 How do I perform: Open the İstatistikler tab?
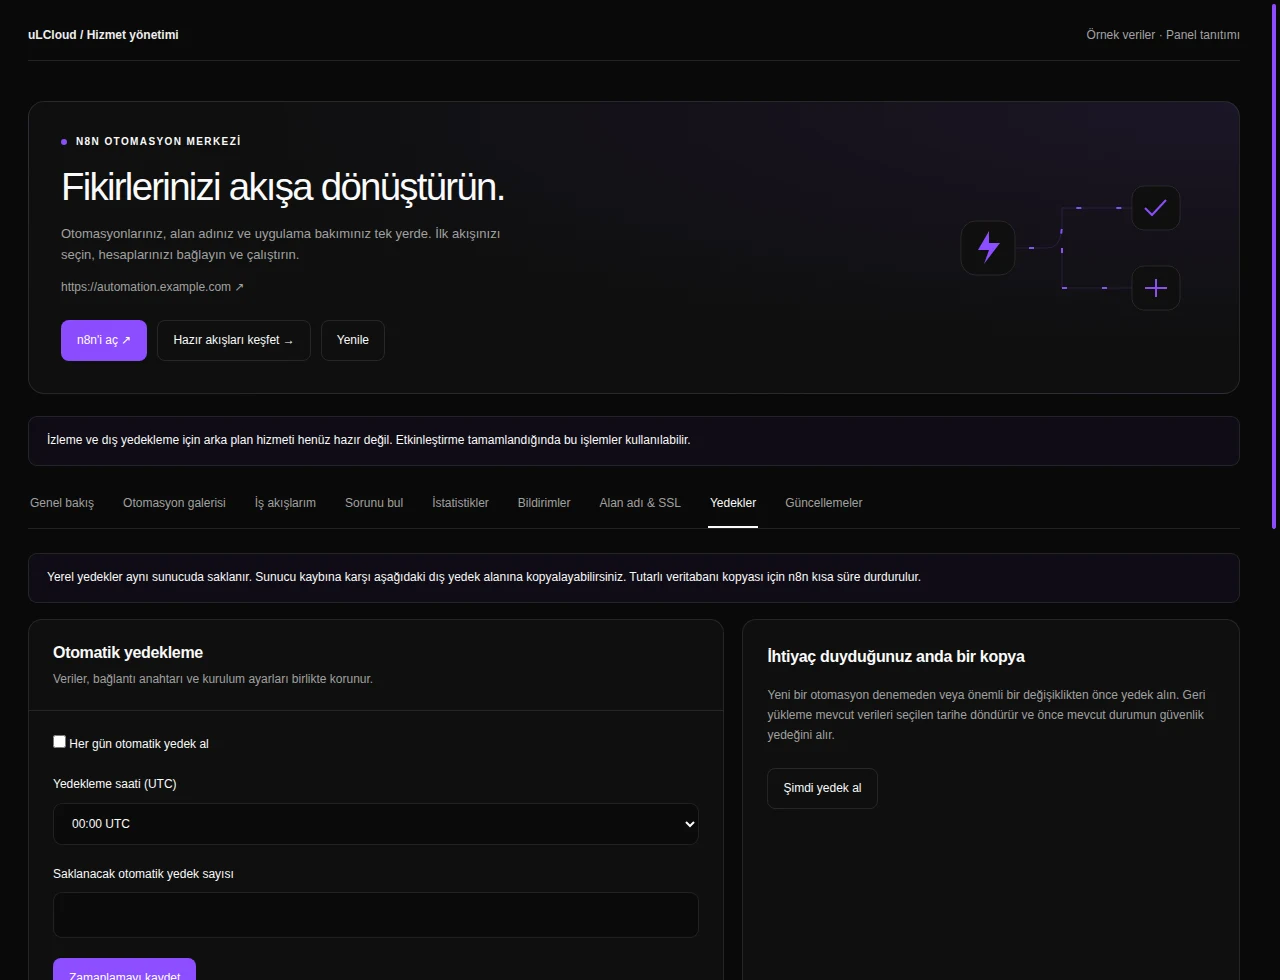(460, 503)
